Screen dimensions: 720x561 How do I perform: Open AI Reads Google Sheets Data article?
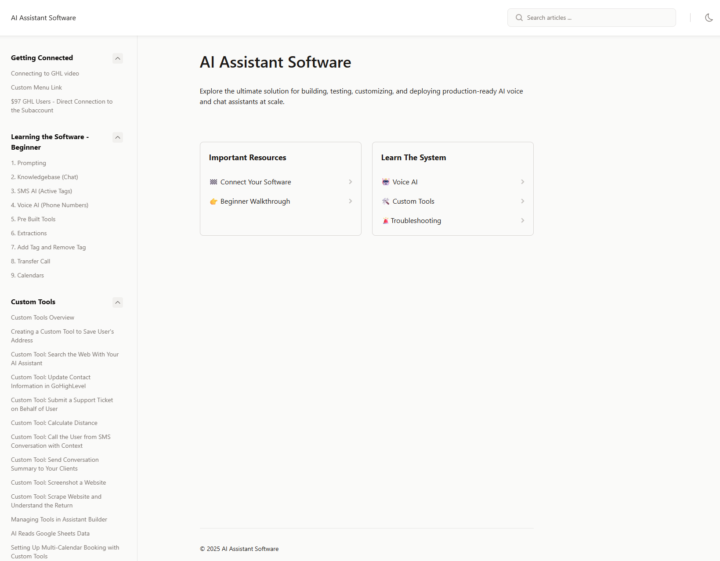pyautogui.click(x=50, y=533)
